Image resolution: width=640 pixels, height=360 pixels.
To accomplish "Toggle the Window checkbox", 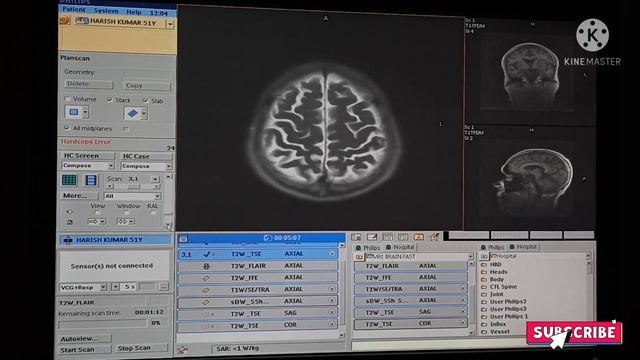I will 126,213.
